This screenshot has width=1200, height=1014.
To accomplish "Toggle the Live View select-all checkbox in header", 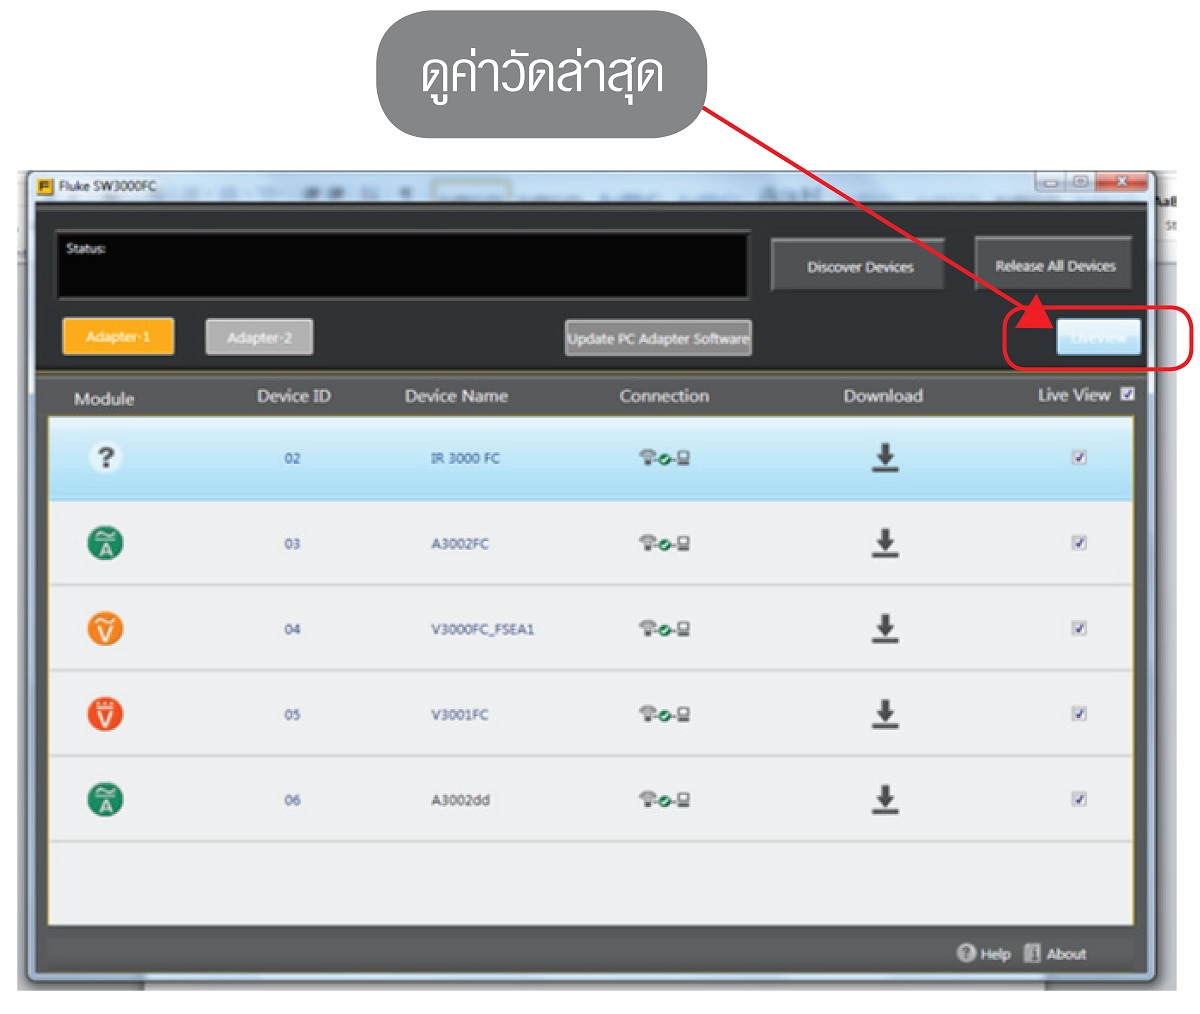I will tap(1128, 394).
